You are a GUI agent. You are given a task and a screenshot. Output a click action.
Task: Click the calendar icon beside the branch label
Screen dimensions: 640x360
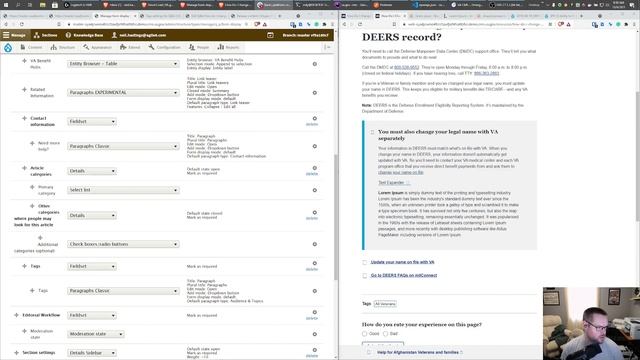(270, 35)
